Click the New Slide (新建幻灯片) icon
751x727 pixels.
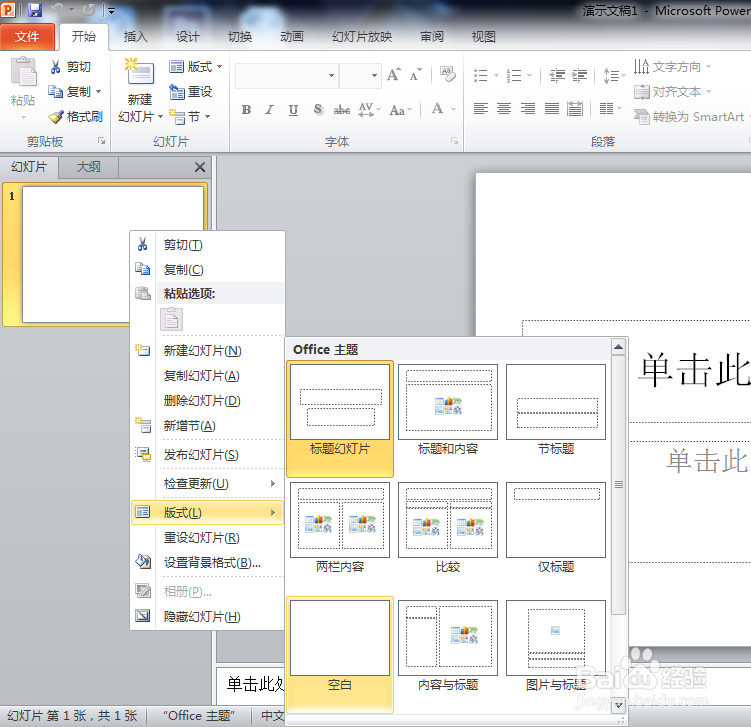coord(139,72)
